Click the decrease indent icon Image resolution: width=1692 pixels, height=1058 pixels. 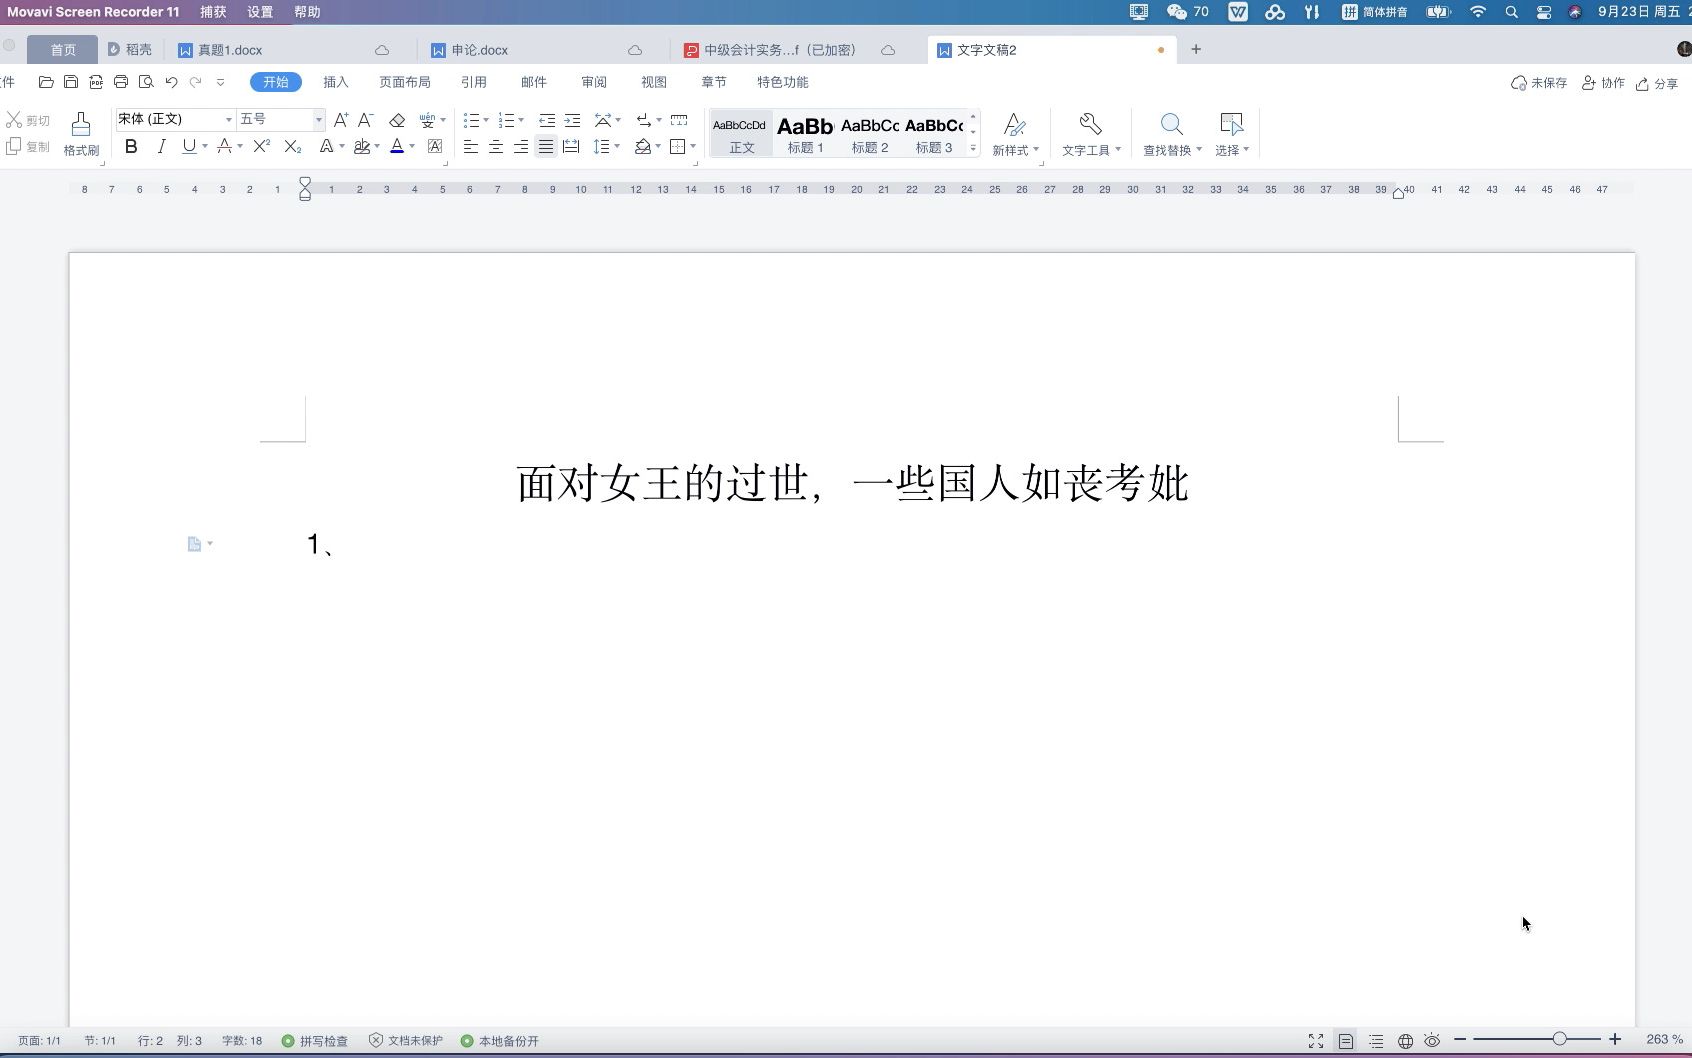546,120
